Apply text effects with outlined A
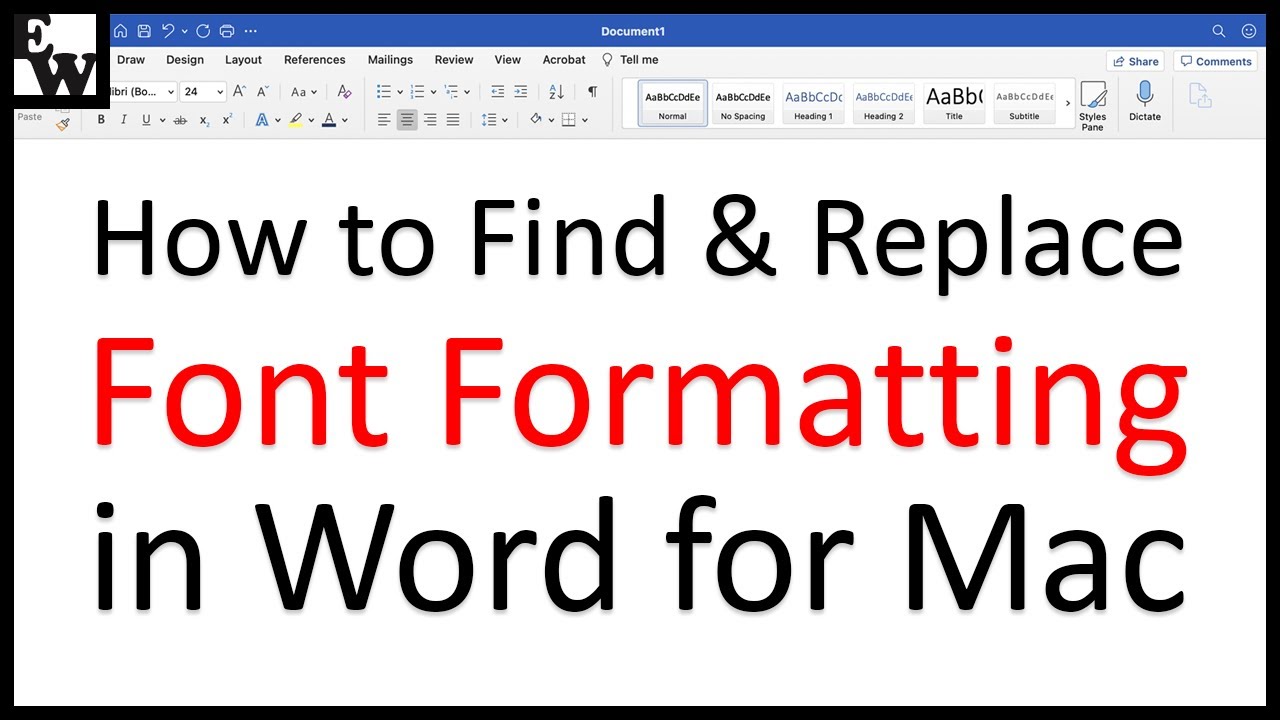The width and height of the screenshot is (1280, 720). tap(262, 120)
